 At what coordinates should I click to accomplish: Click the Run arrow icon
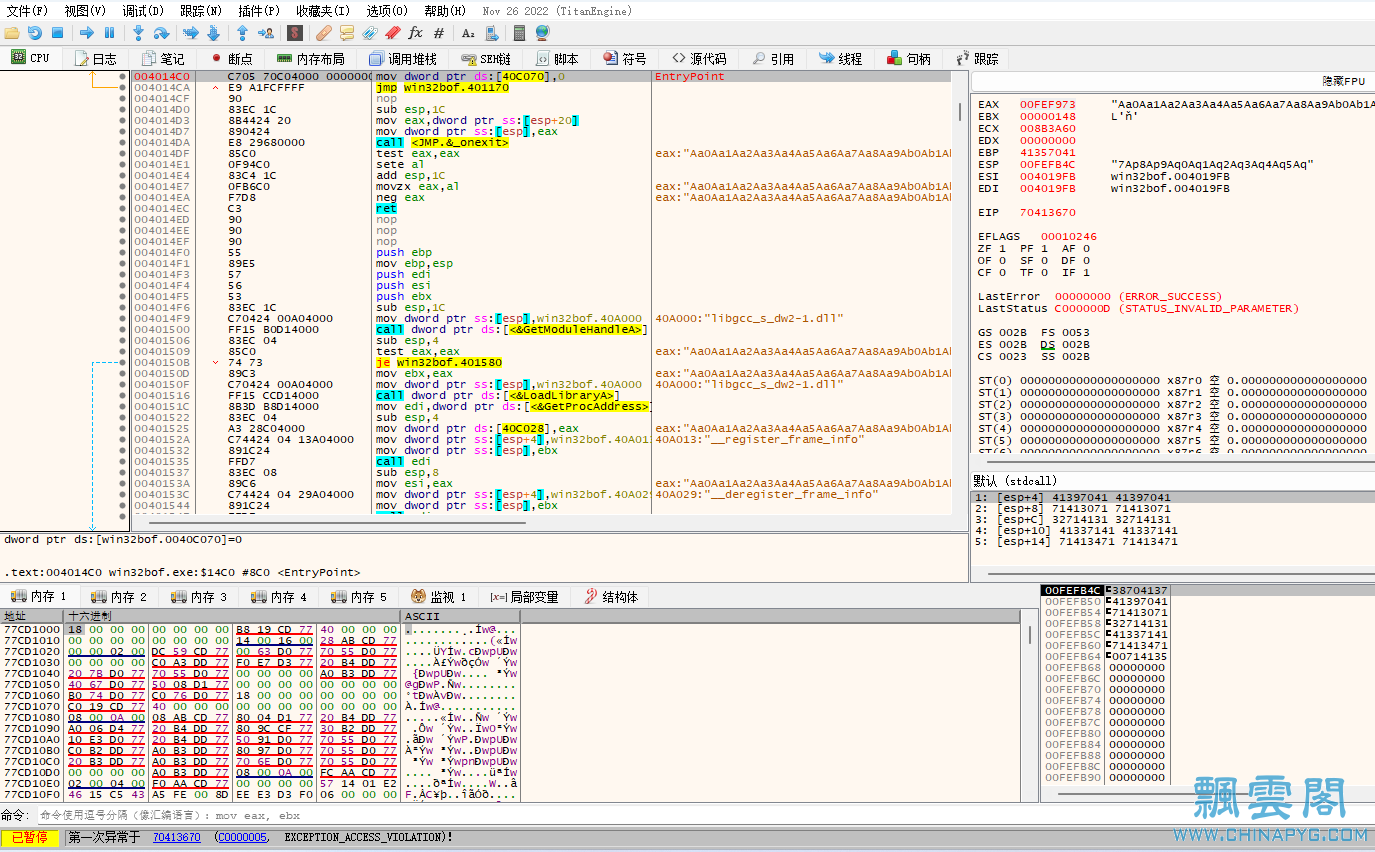point(87,33)
